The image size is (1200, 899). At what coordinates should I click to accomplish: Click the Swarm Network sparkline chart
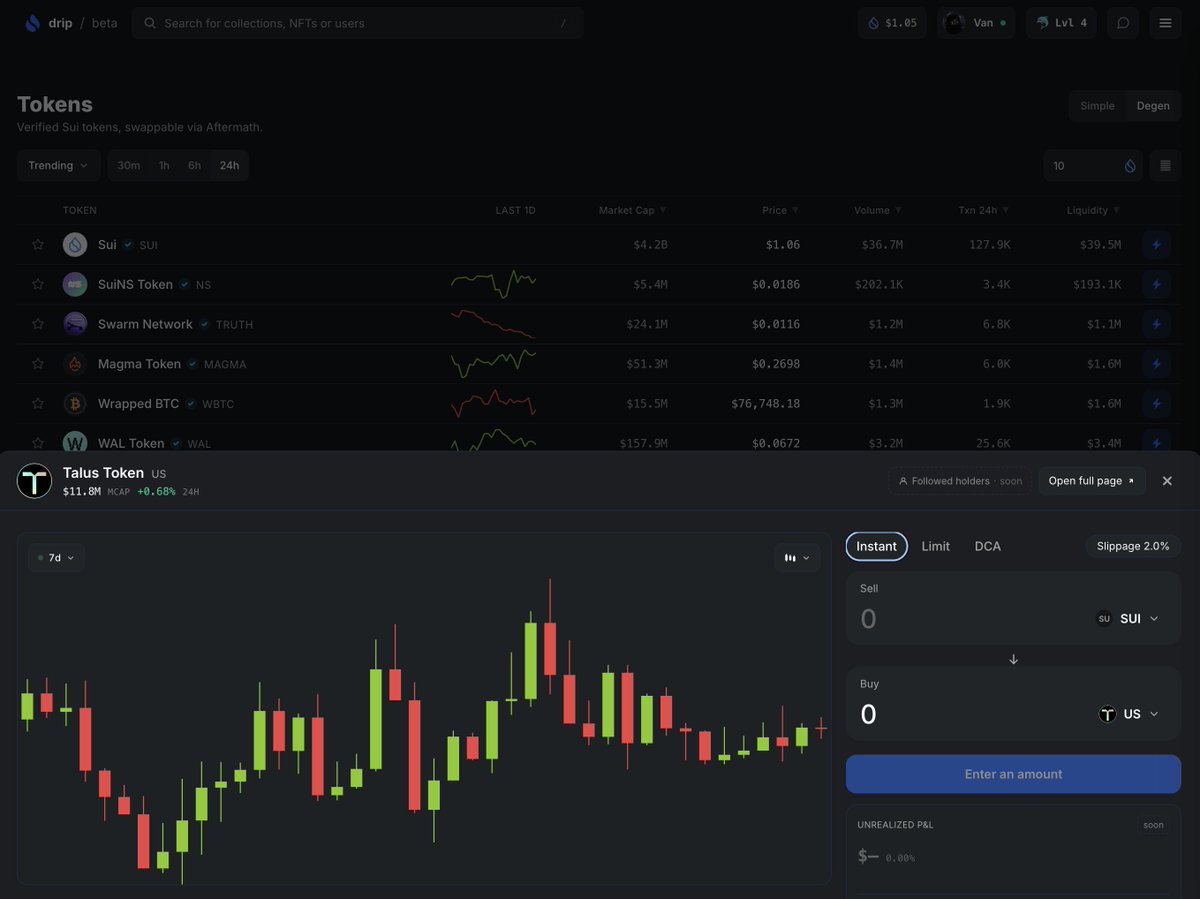pyautogui.click(x=493, y=324)
